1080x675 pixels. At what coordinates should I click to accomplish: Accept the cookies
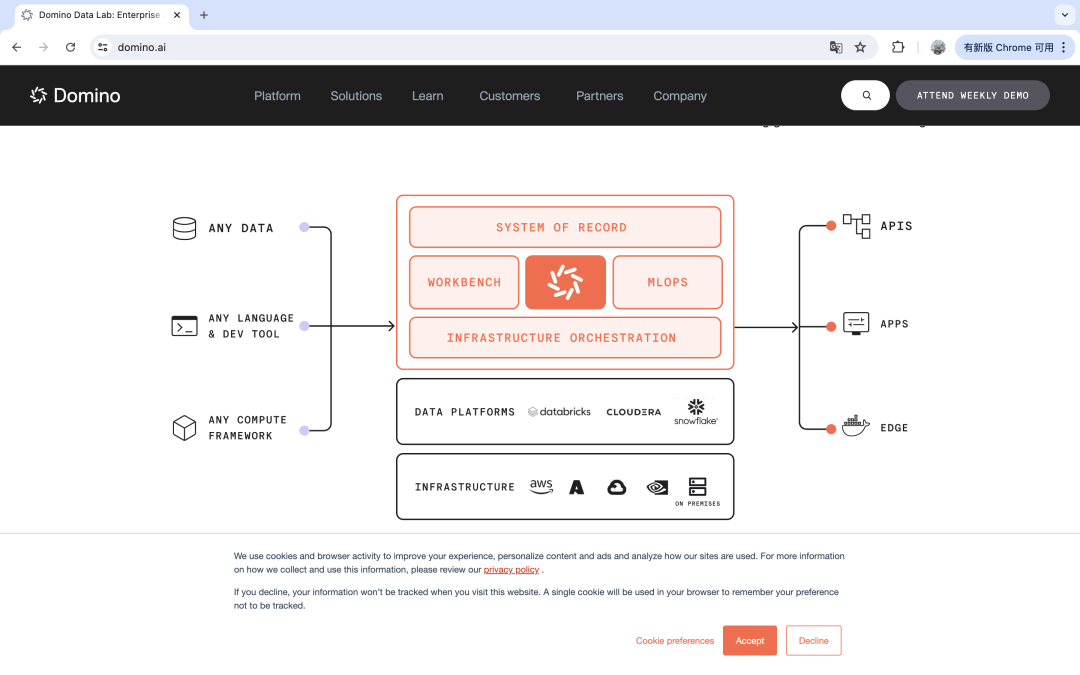pyautogui.click(x=750, y=641)
